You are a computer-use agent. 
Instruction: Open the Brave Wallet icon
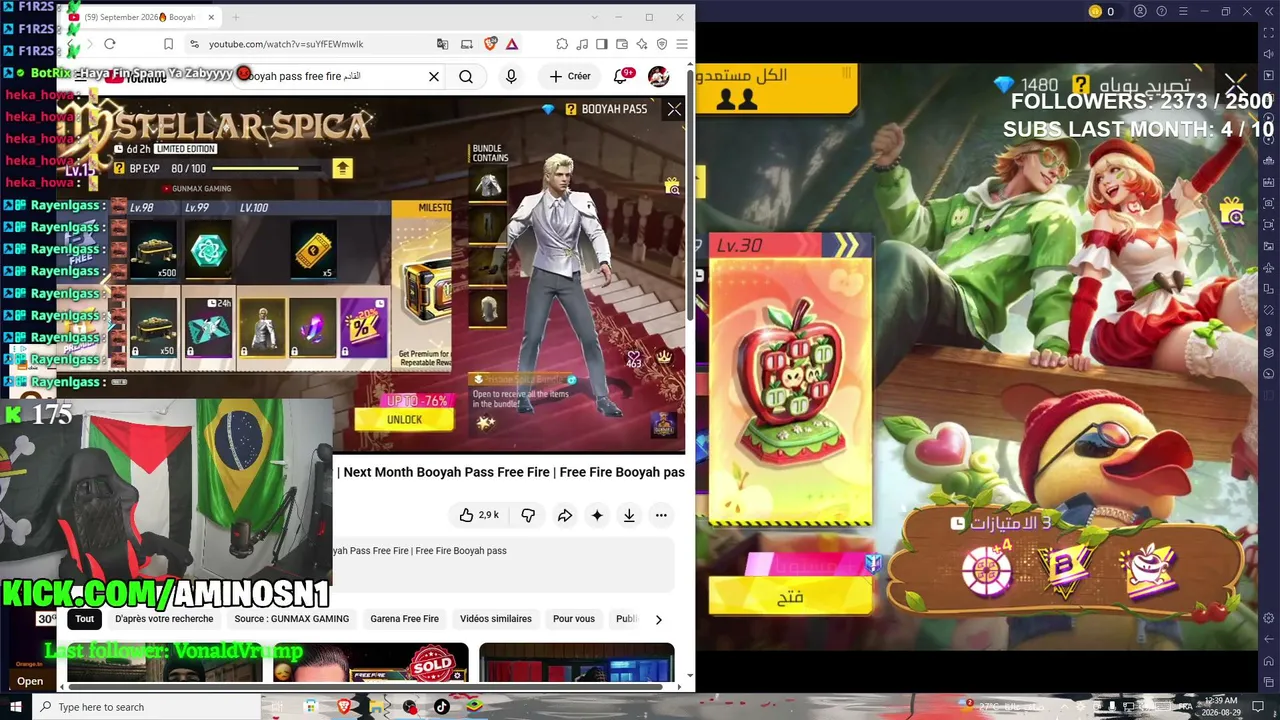click(x=622, y=44)
